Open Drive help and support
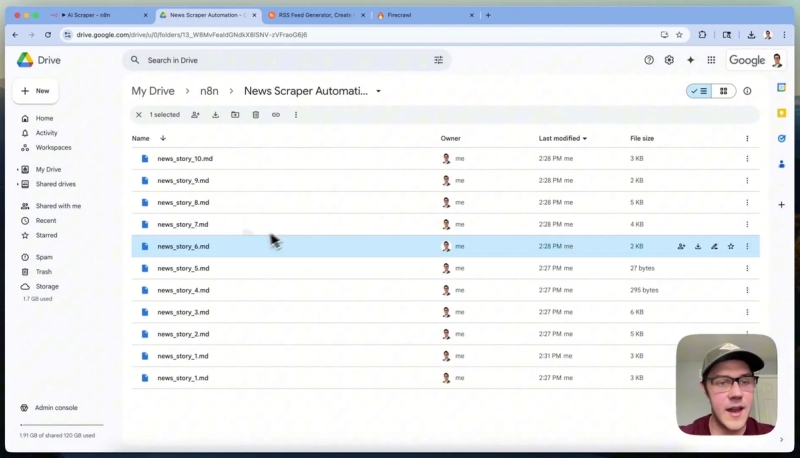This screenshot has height=458, width=800. tap(648, 60)
